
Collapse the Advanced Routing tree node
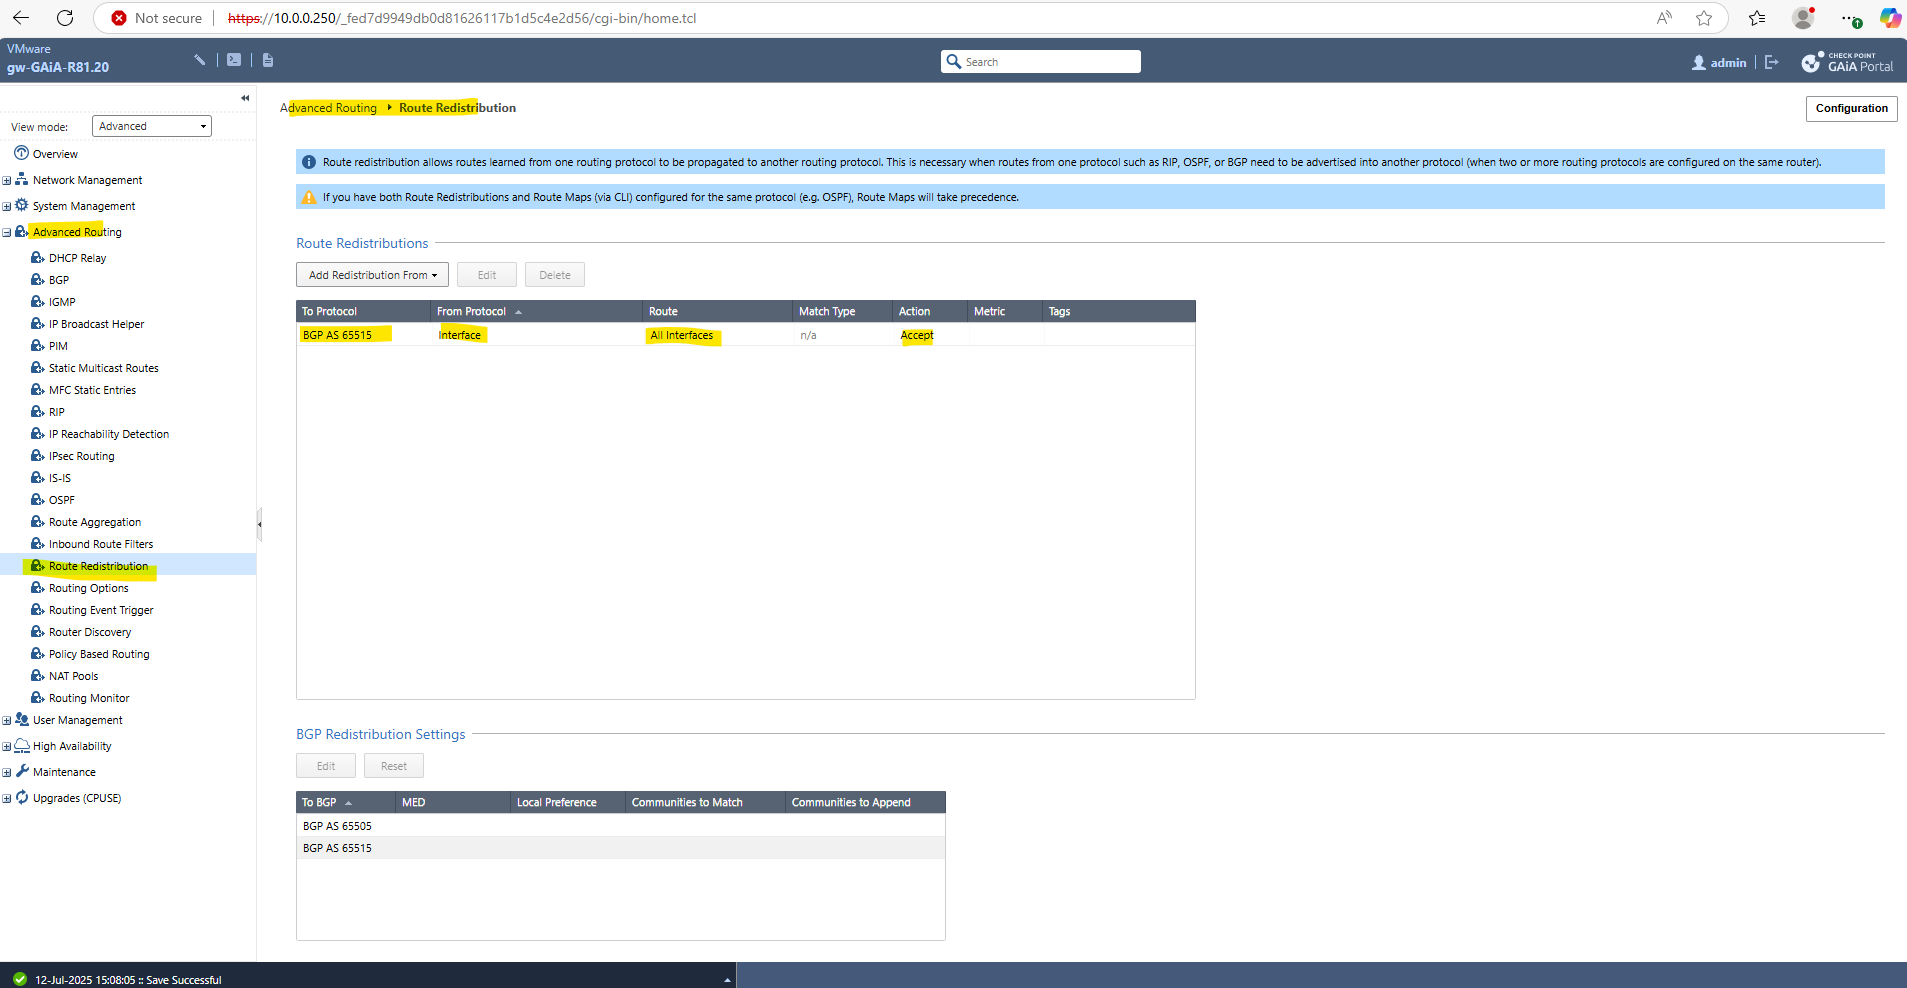7,233
